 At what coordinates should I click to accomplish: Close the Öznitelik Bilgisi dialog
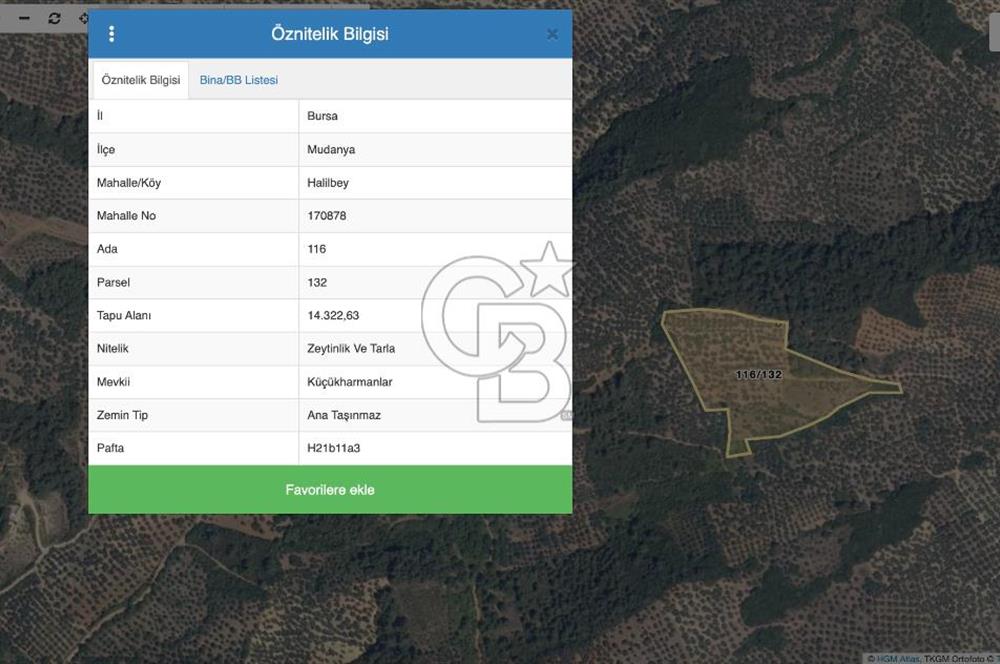tap(552, 34)
